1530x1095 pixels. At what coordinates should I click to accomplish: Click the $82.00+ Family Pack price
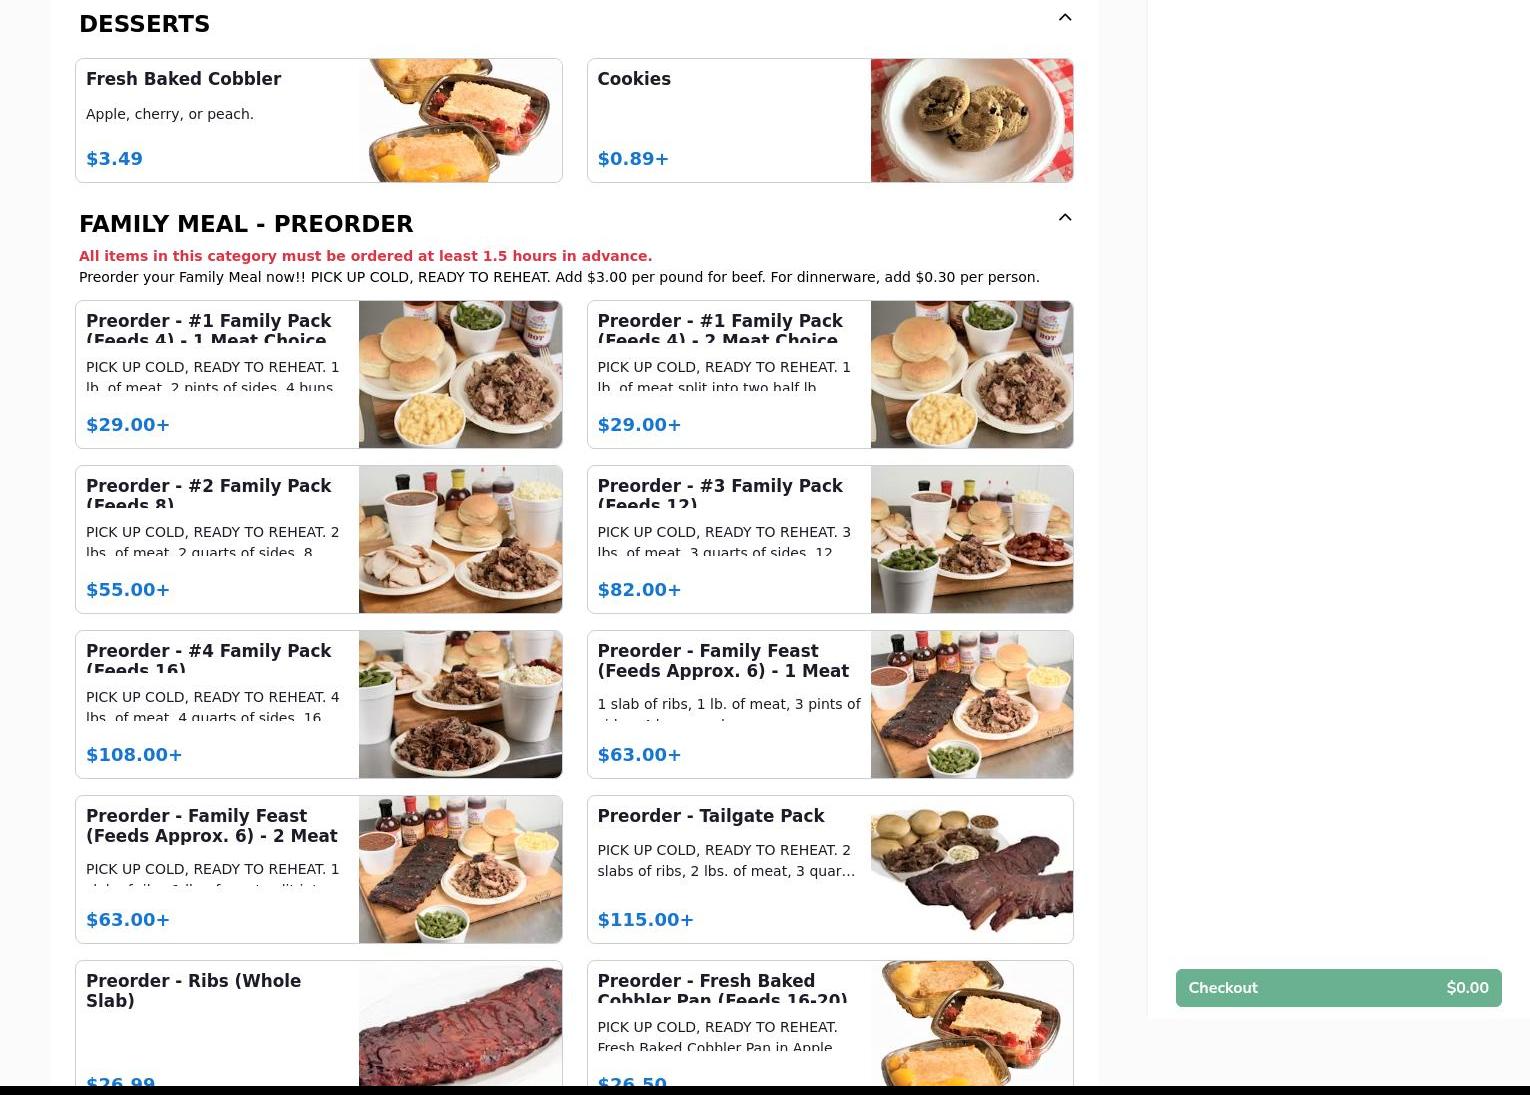tap(639, 590)
